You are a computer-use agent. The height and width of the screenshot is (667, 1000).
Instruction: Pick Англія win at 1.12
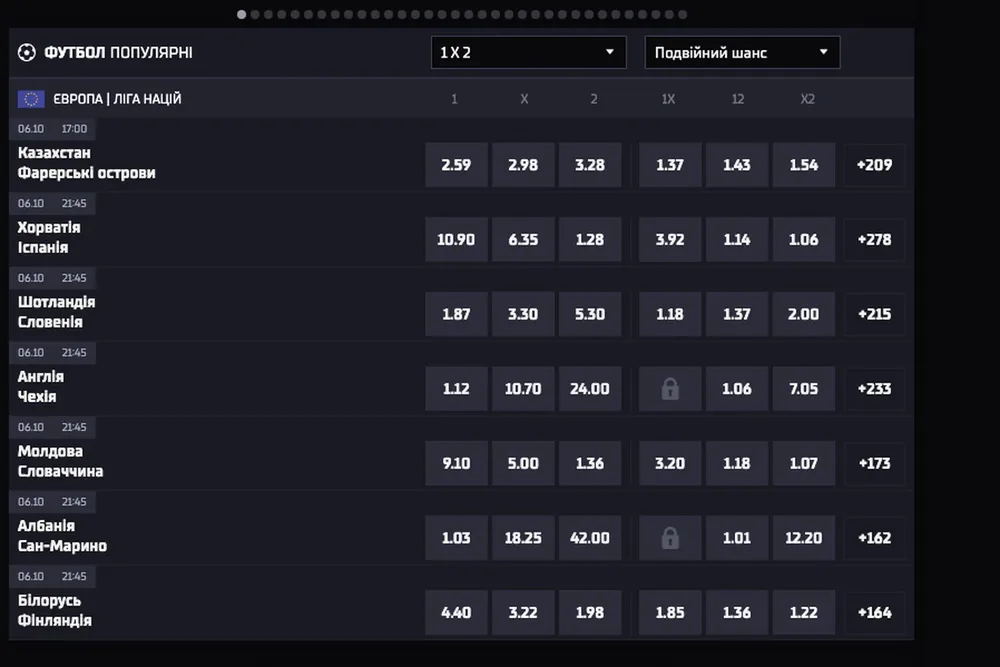[x=456, y=388]
